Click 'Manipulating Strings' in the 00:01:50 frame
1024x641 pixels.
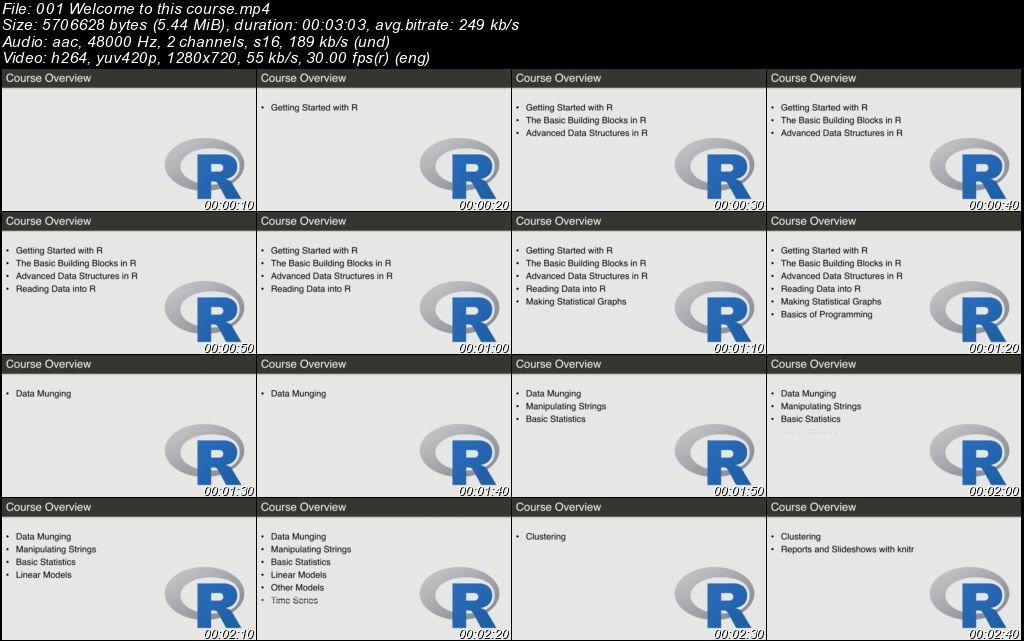tap(566, 407)
